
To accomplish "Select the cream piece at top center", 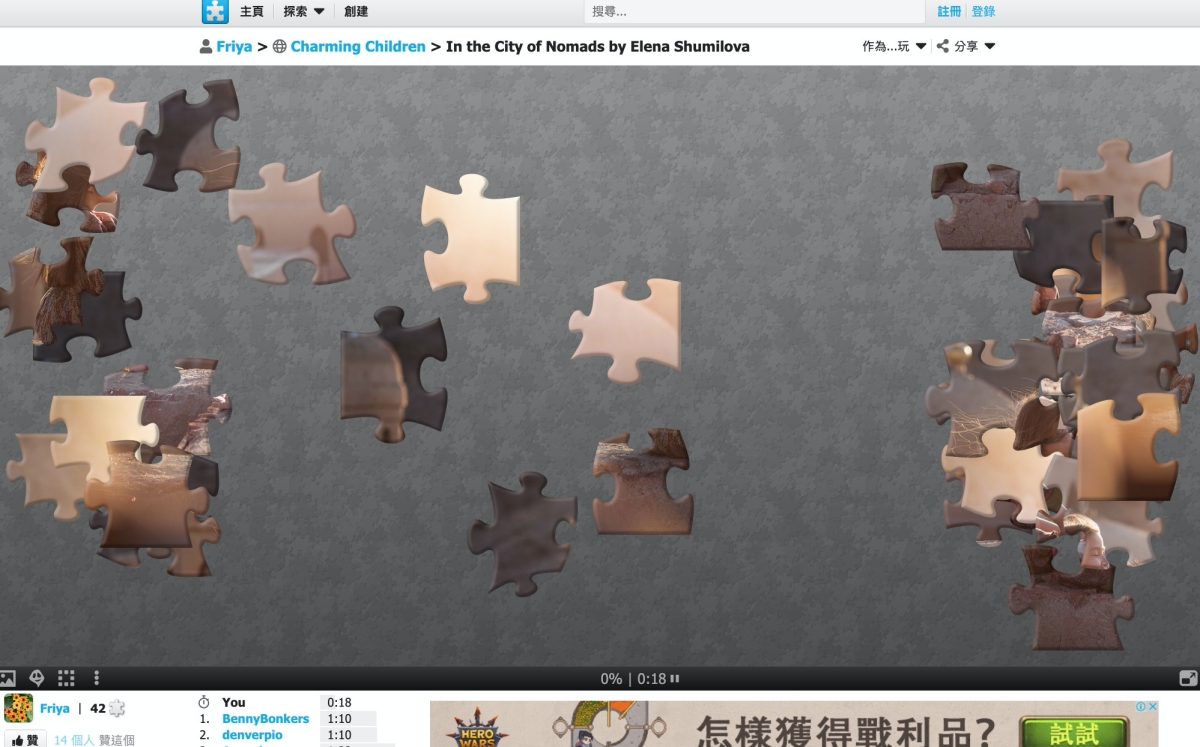I will coord(472,238).
